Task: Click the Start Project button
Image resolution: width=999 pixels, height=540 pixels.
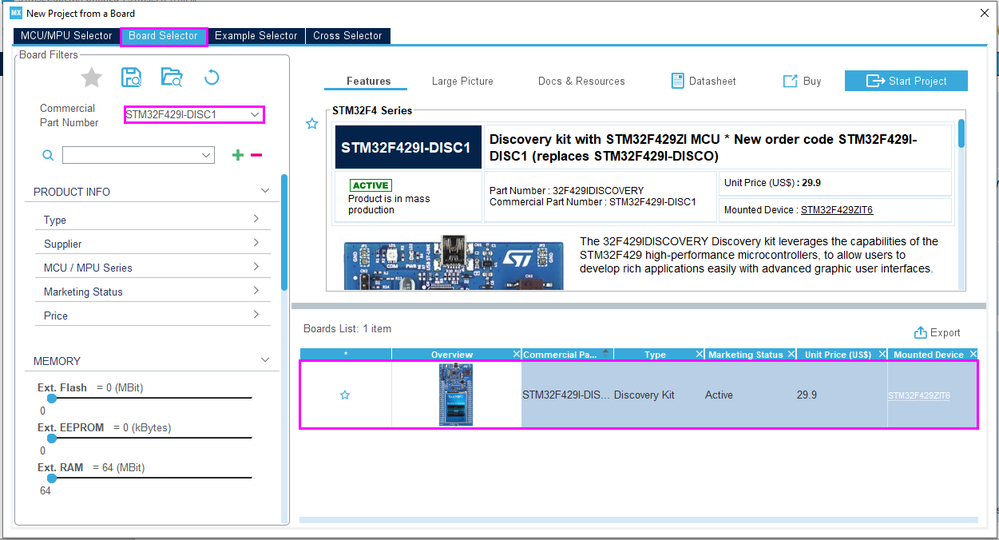Action: [x=906, y=81]
